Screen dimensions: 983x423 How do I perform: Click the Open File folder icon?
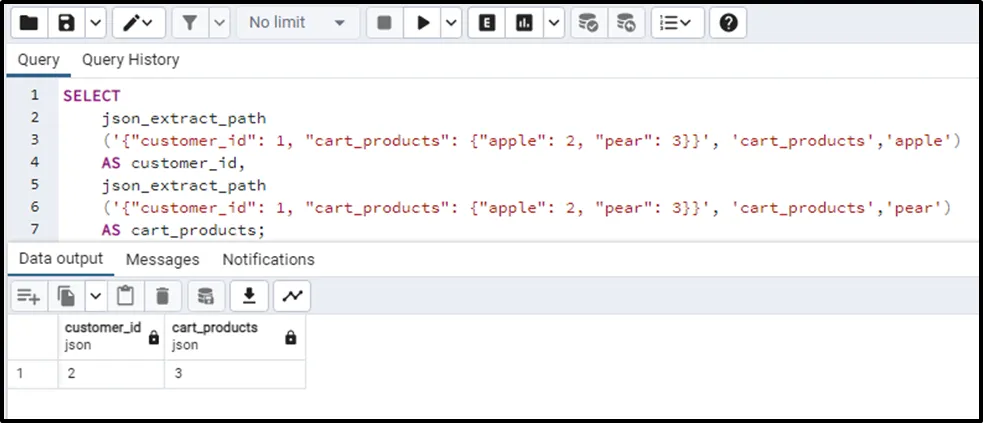pyautogui.click(x=29, y=22)
